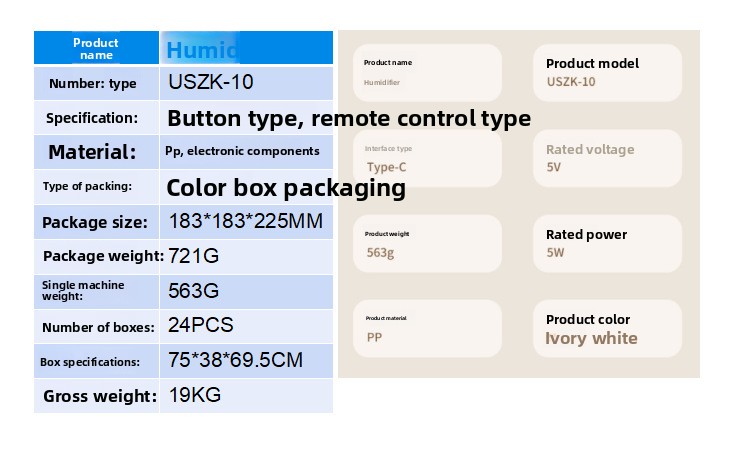Click the Pp, electronic components cell
Screen dimensions: 743x469
tap(243, 152)
